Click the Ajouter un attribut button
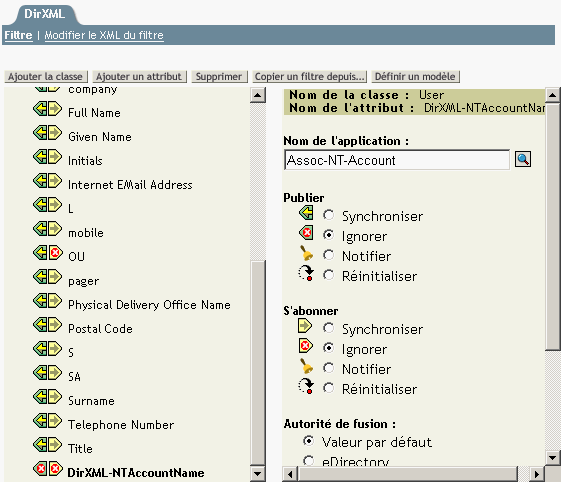561x482 pixels. (x=139, y=77)
